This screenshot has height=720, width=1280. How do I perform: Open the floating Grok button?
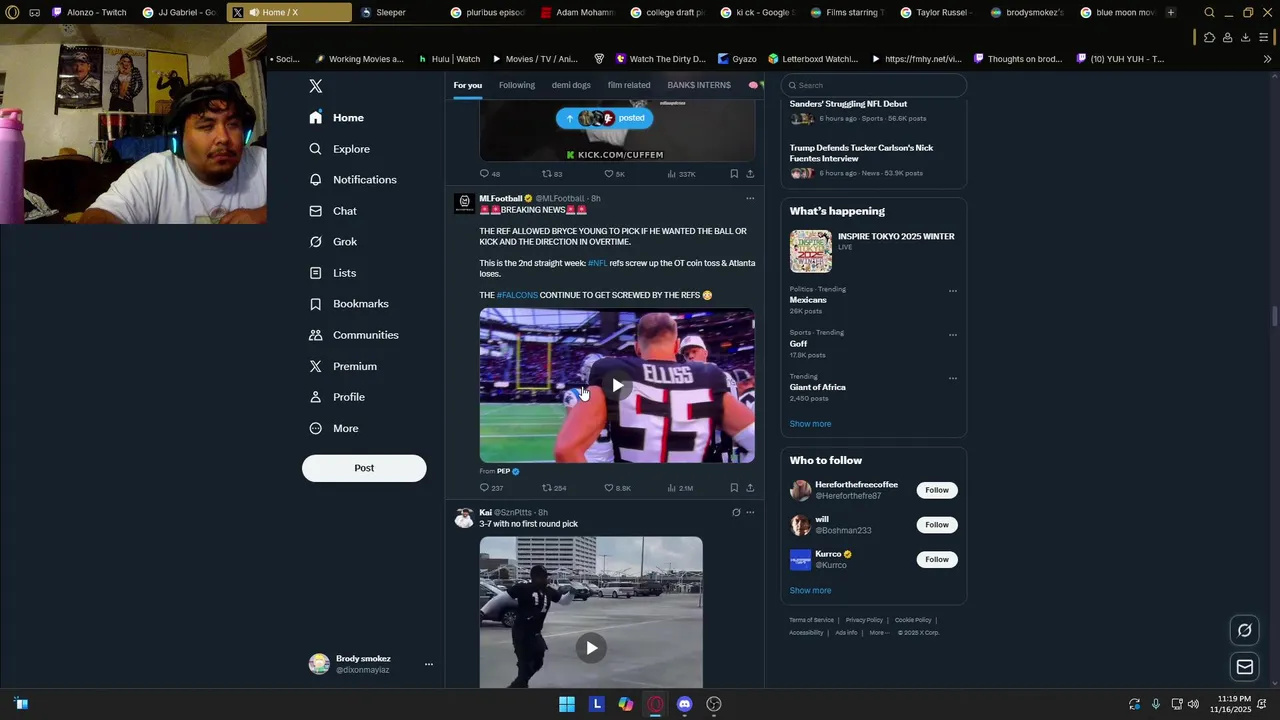tap(1245, 630)
